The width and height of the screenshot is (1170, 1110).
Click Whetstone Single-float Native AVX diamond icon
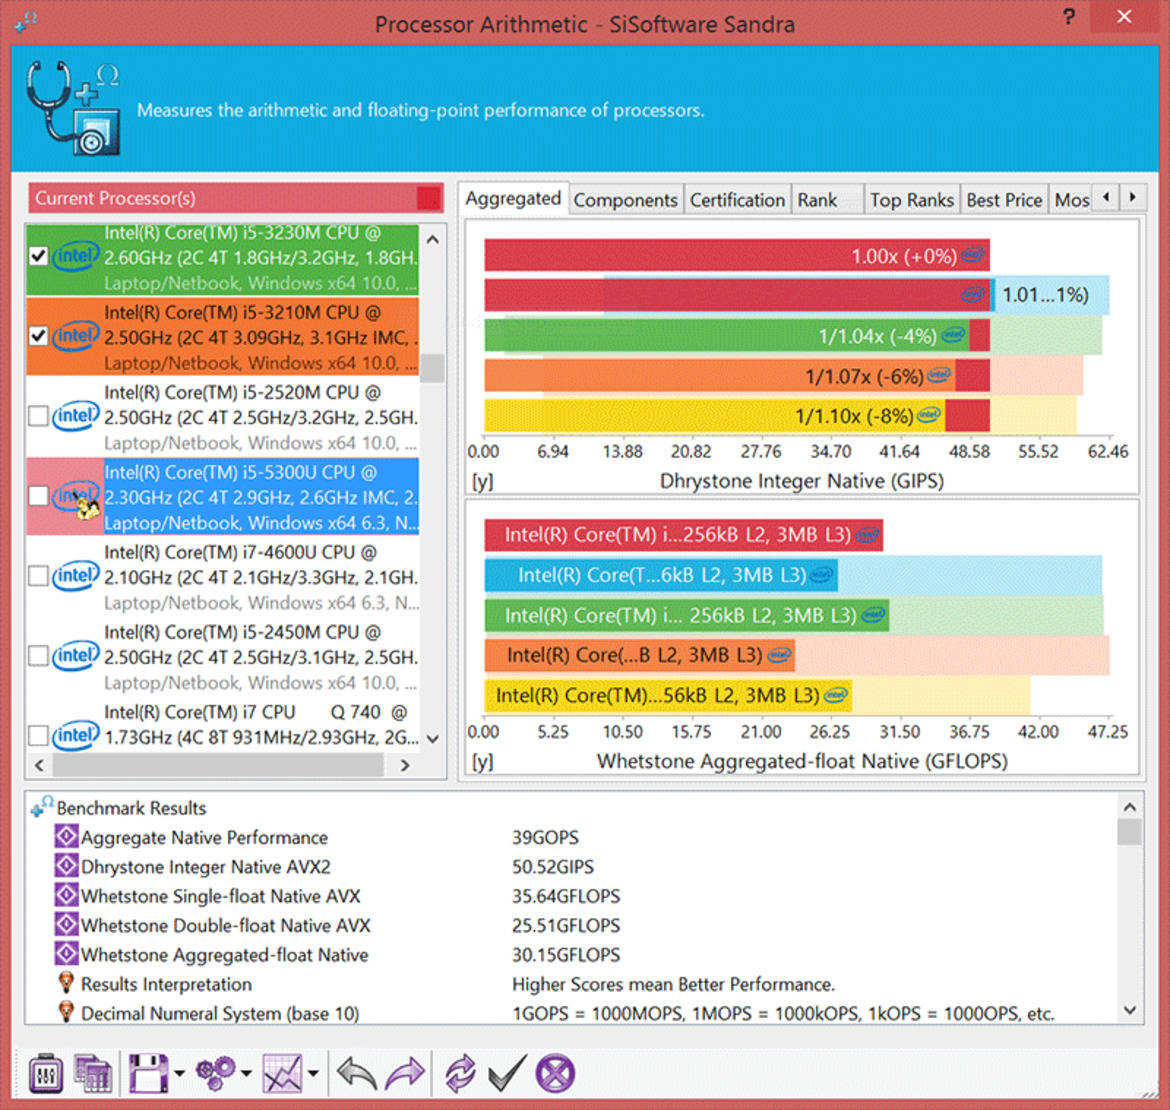(66, 895)
